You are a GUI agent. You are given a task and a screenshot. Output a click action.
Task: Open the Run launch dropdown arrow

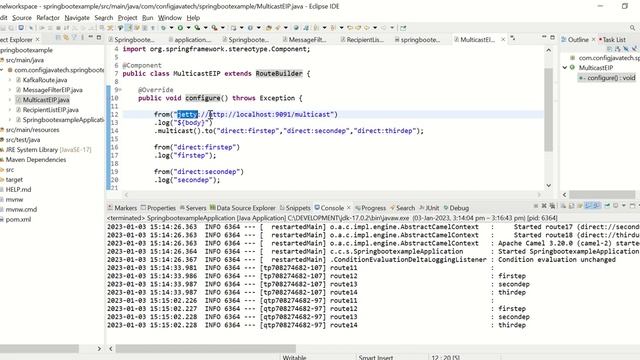point(189,28)
